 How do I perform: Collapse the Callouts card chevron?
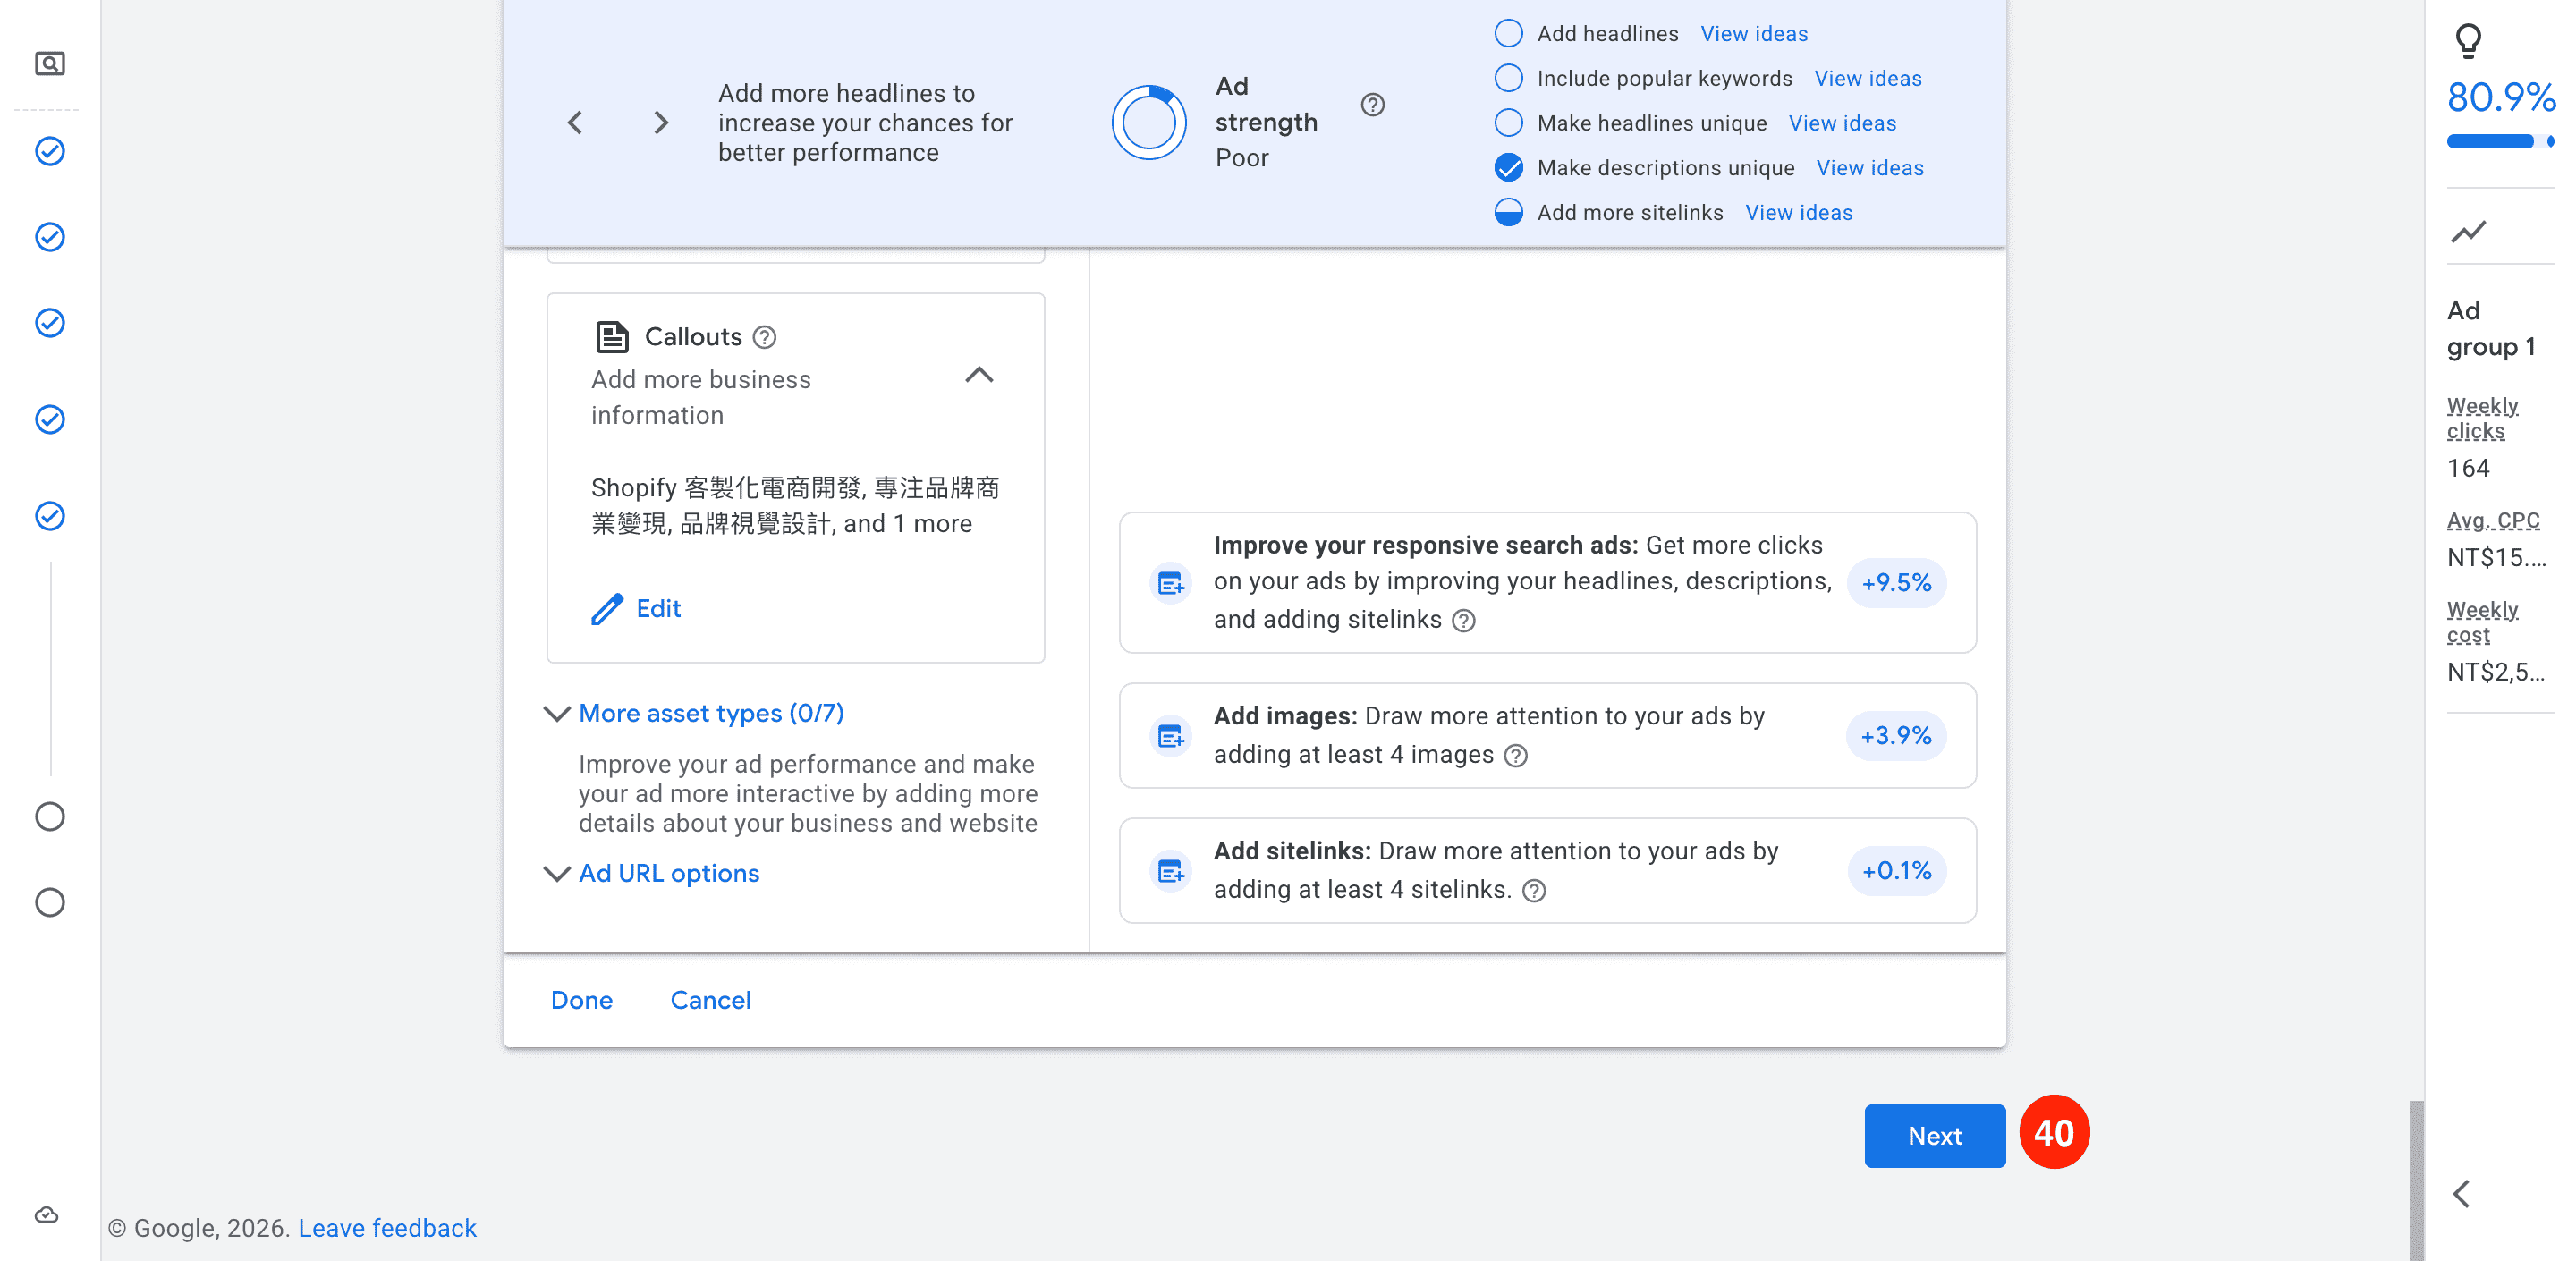tap(979, 376)
